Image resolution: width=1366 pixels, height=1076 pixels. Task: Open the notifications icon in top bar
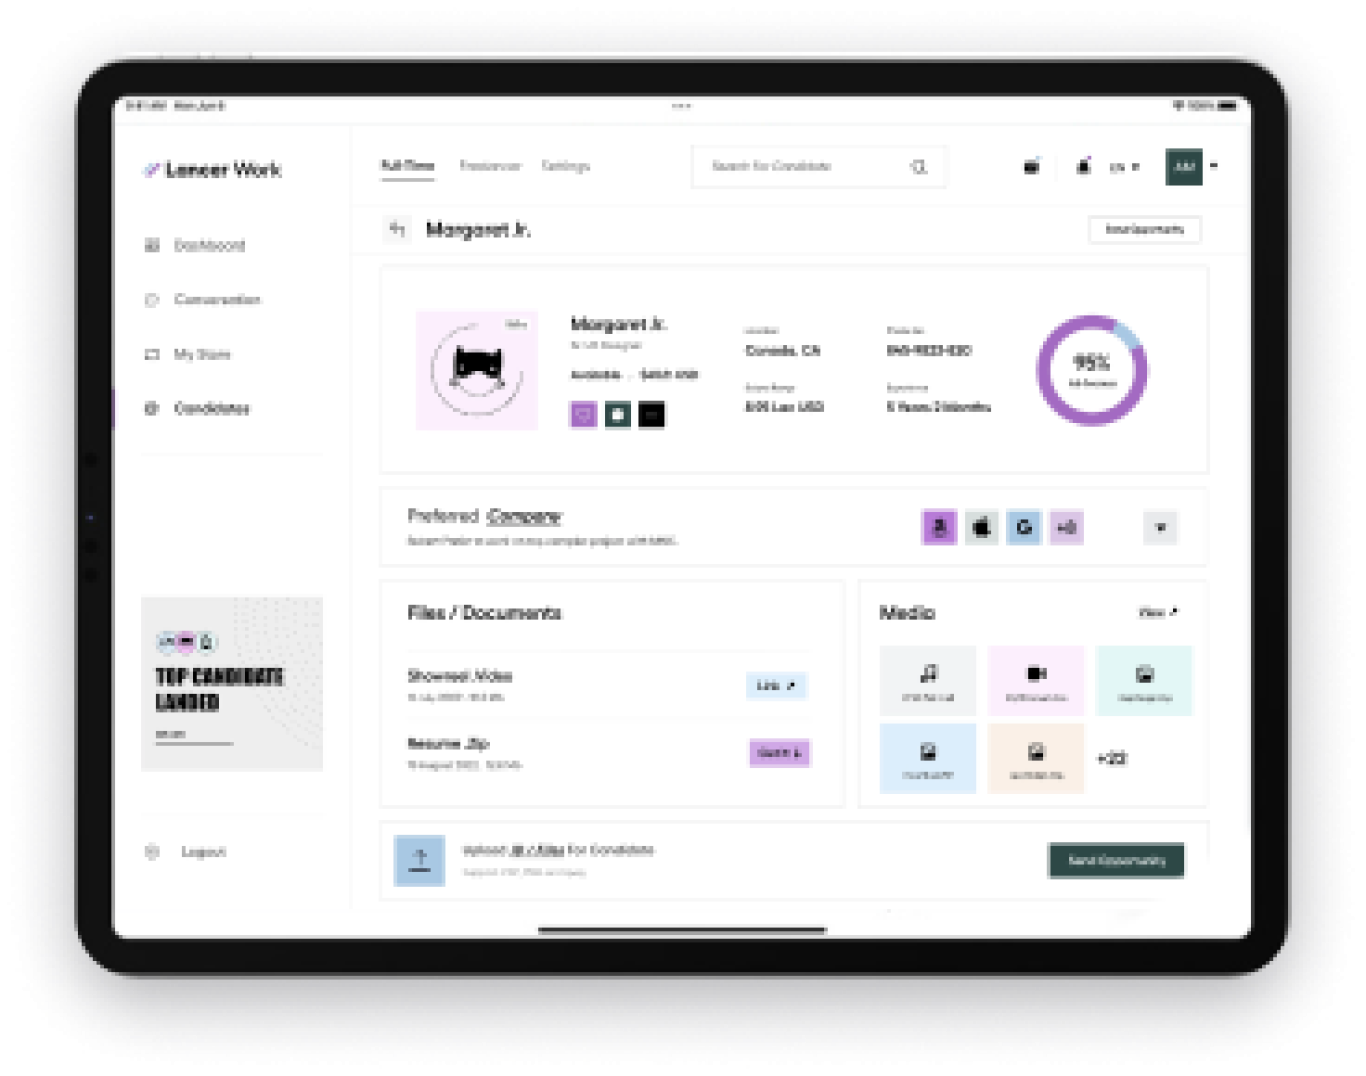(1083, 166)
